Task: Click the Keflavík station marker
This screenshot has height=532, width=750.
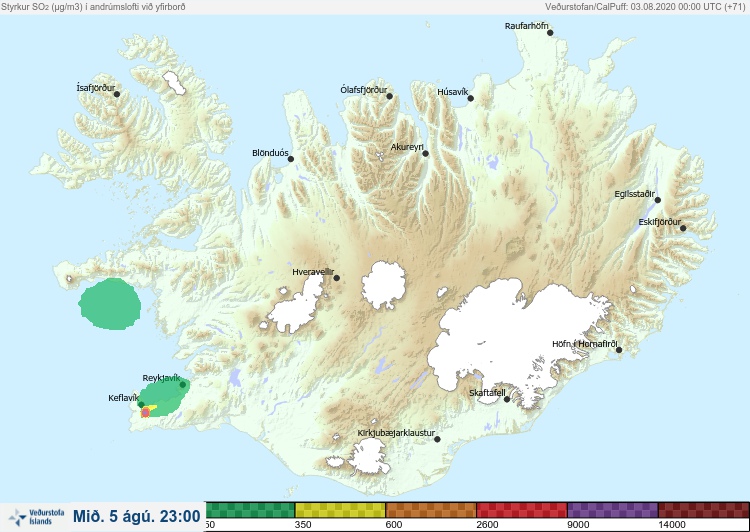Action: click(141, 405)
